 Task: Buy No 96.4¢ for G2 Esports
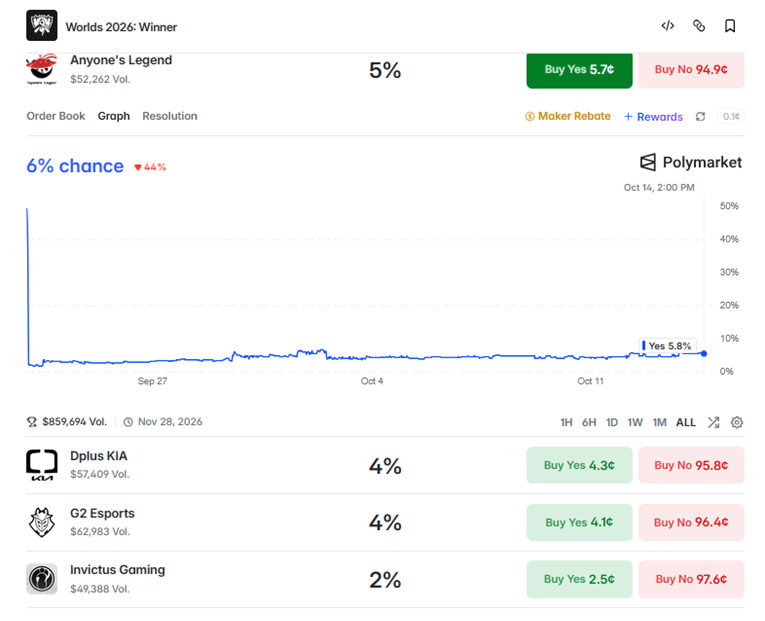[x=691, y=522]
